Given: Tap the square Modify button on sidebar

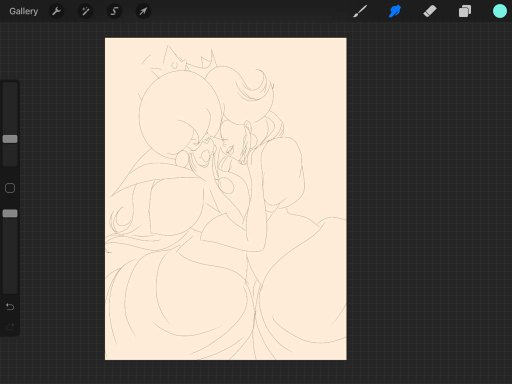Looking at the screenshot, I should (10, 188).
